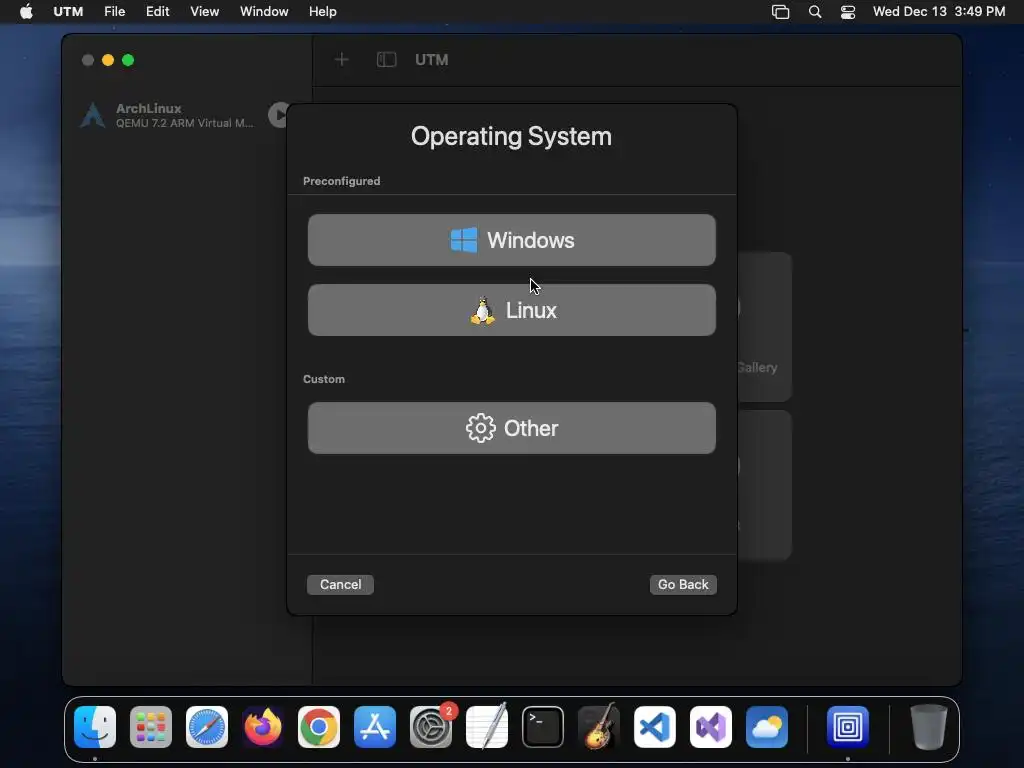
Task: Open Visual Studio from the Dock
Action: tap(711, 727)
